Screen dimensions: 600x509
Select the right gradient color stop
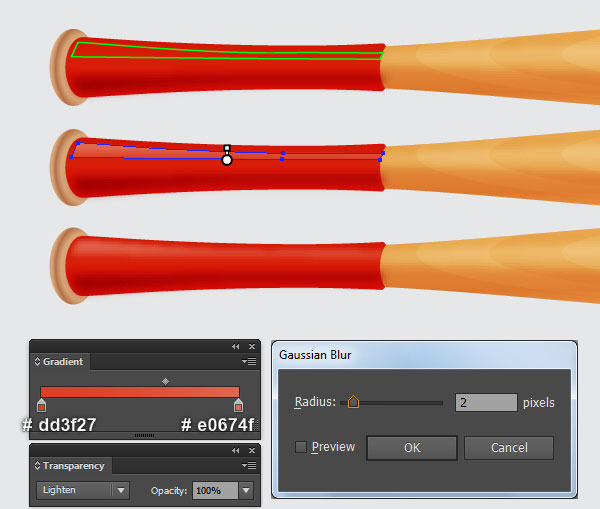[238, 405]
